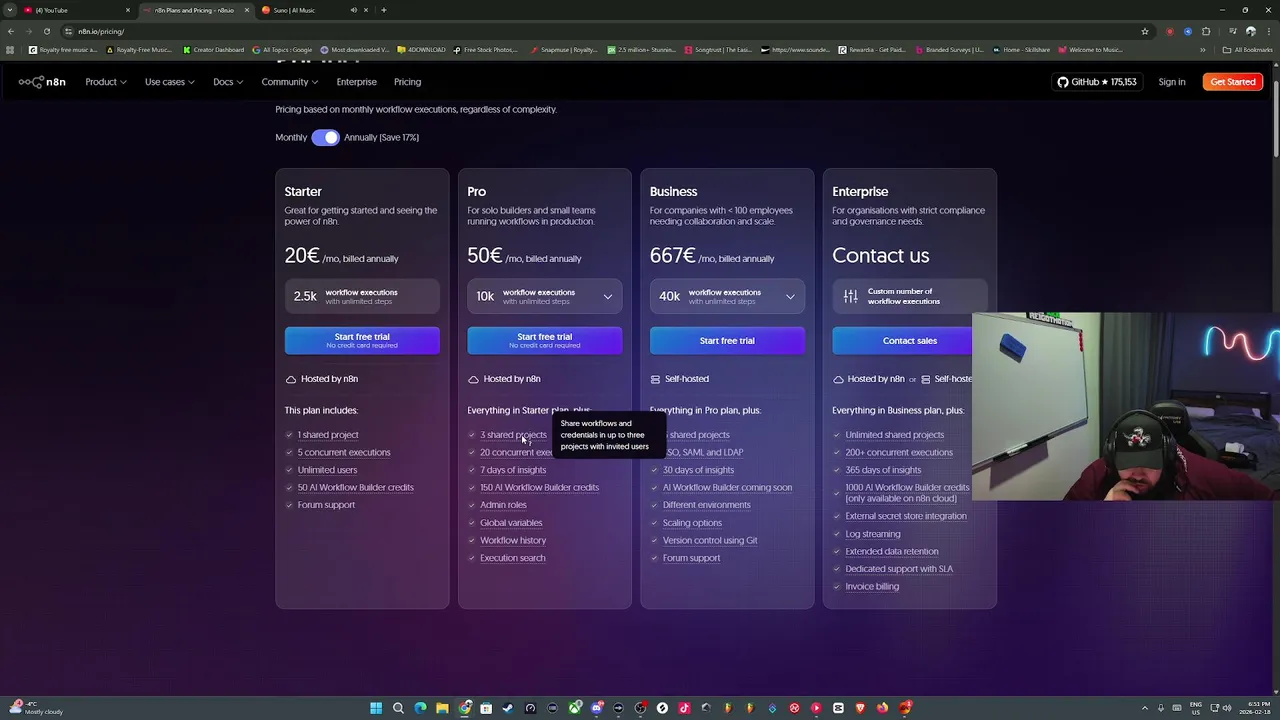Start free trial for the Starter plan
Screen dimensions: 1280x720
click(362, 340)
